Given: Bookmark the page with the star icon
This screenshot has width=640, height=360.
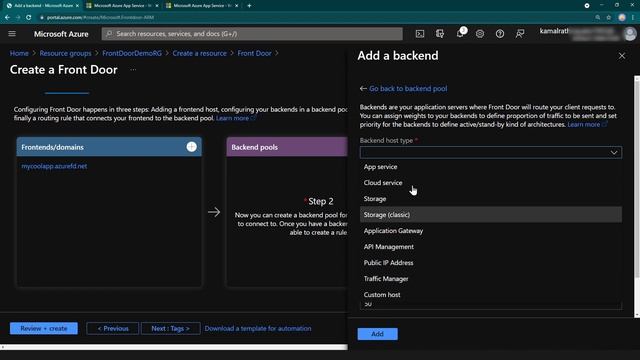Looking at the screenshot, I should click(x=609, y=18).
